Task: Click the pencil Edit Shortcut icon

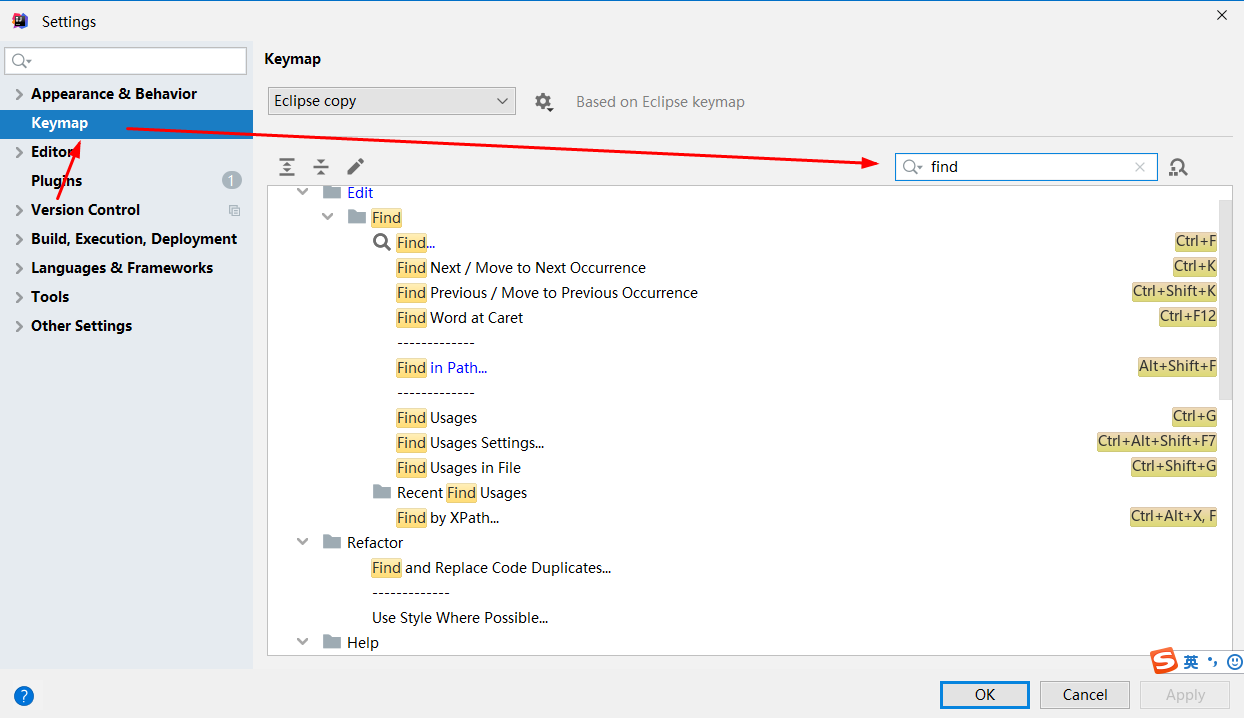Action: click(355, 167)
